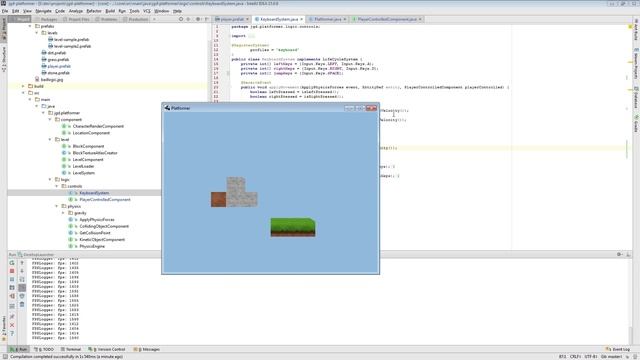Close the Run tab with red X icon

coord(12,325)
